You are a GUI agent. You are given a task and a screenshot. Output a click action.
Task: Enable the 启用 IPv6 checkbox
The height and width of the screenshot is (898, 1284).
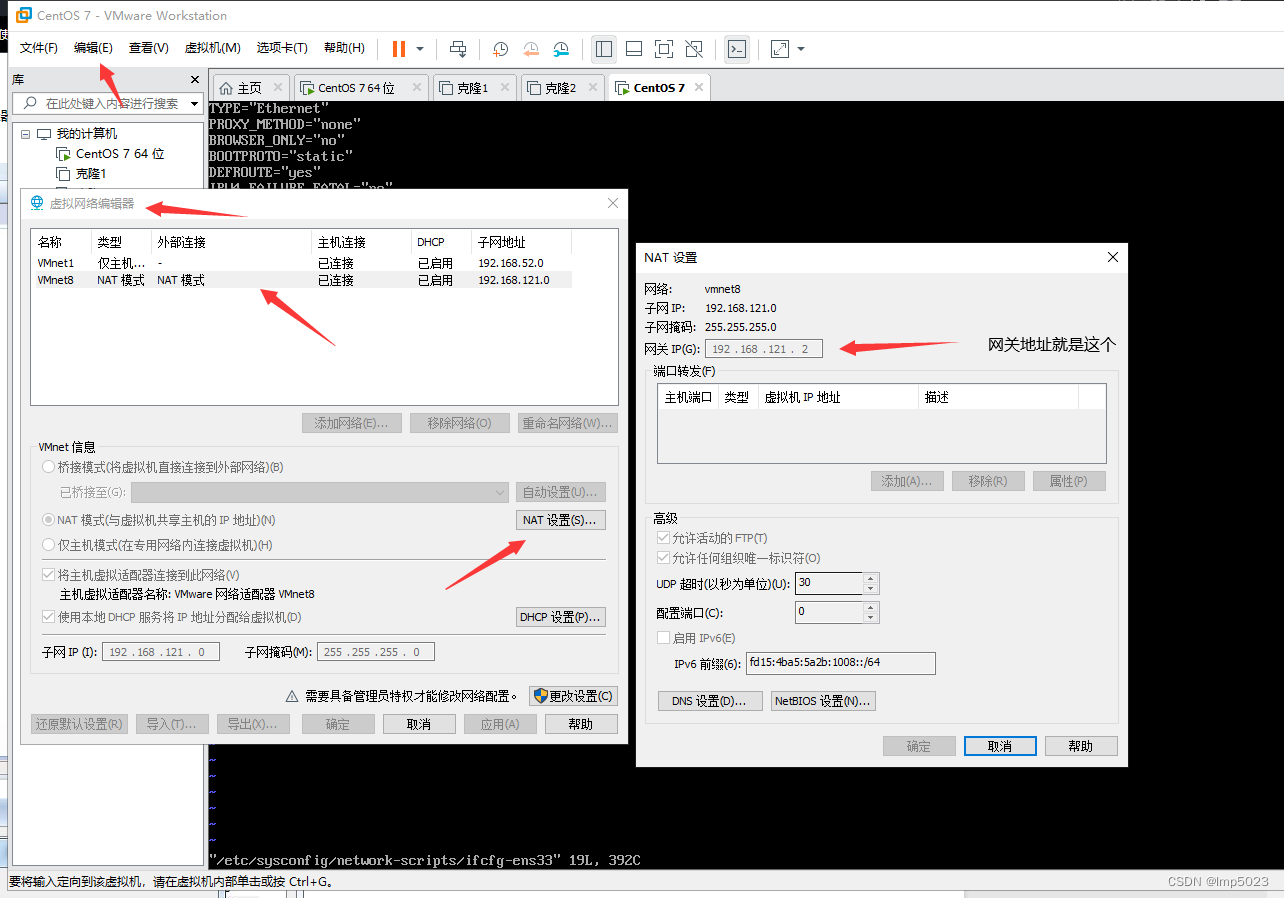pos(663,638)
